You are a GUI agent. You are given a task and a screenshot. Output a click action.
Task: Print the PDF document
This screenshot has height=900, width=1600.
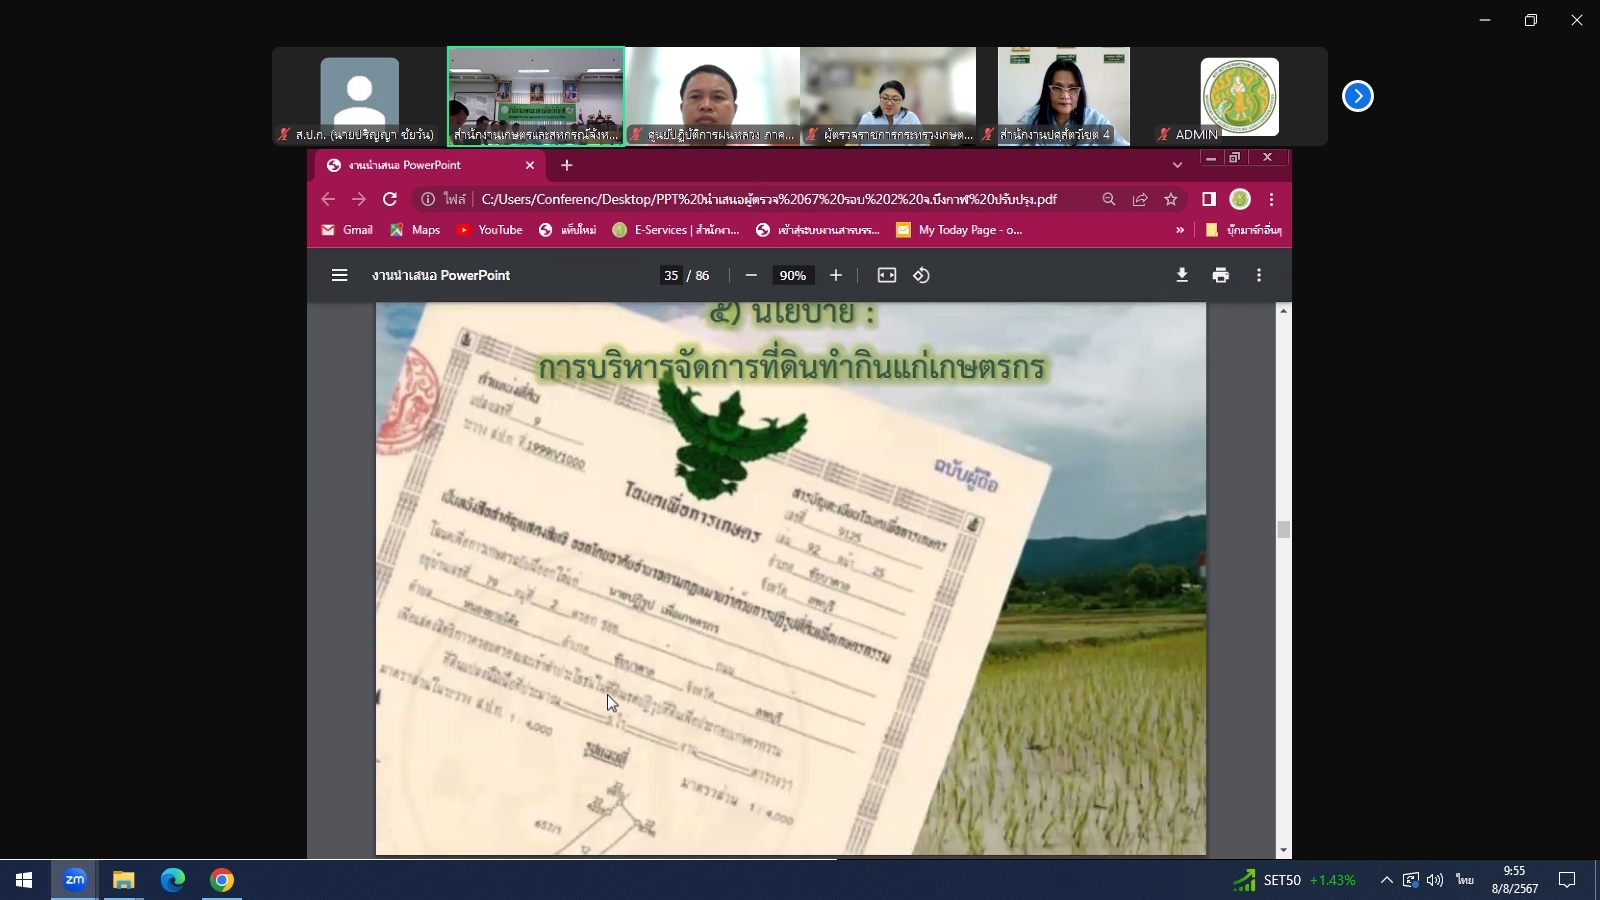point(1221,275)
